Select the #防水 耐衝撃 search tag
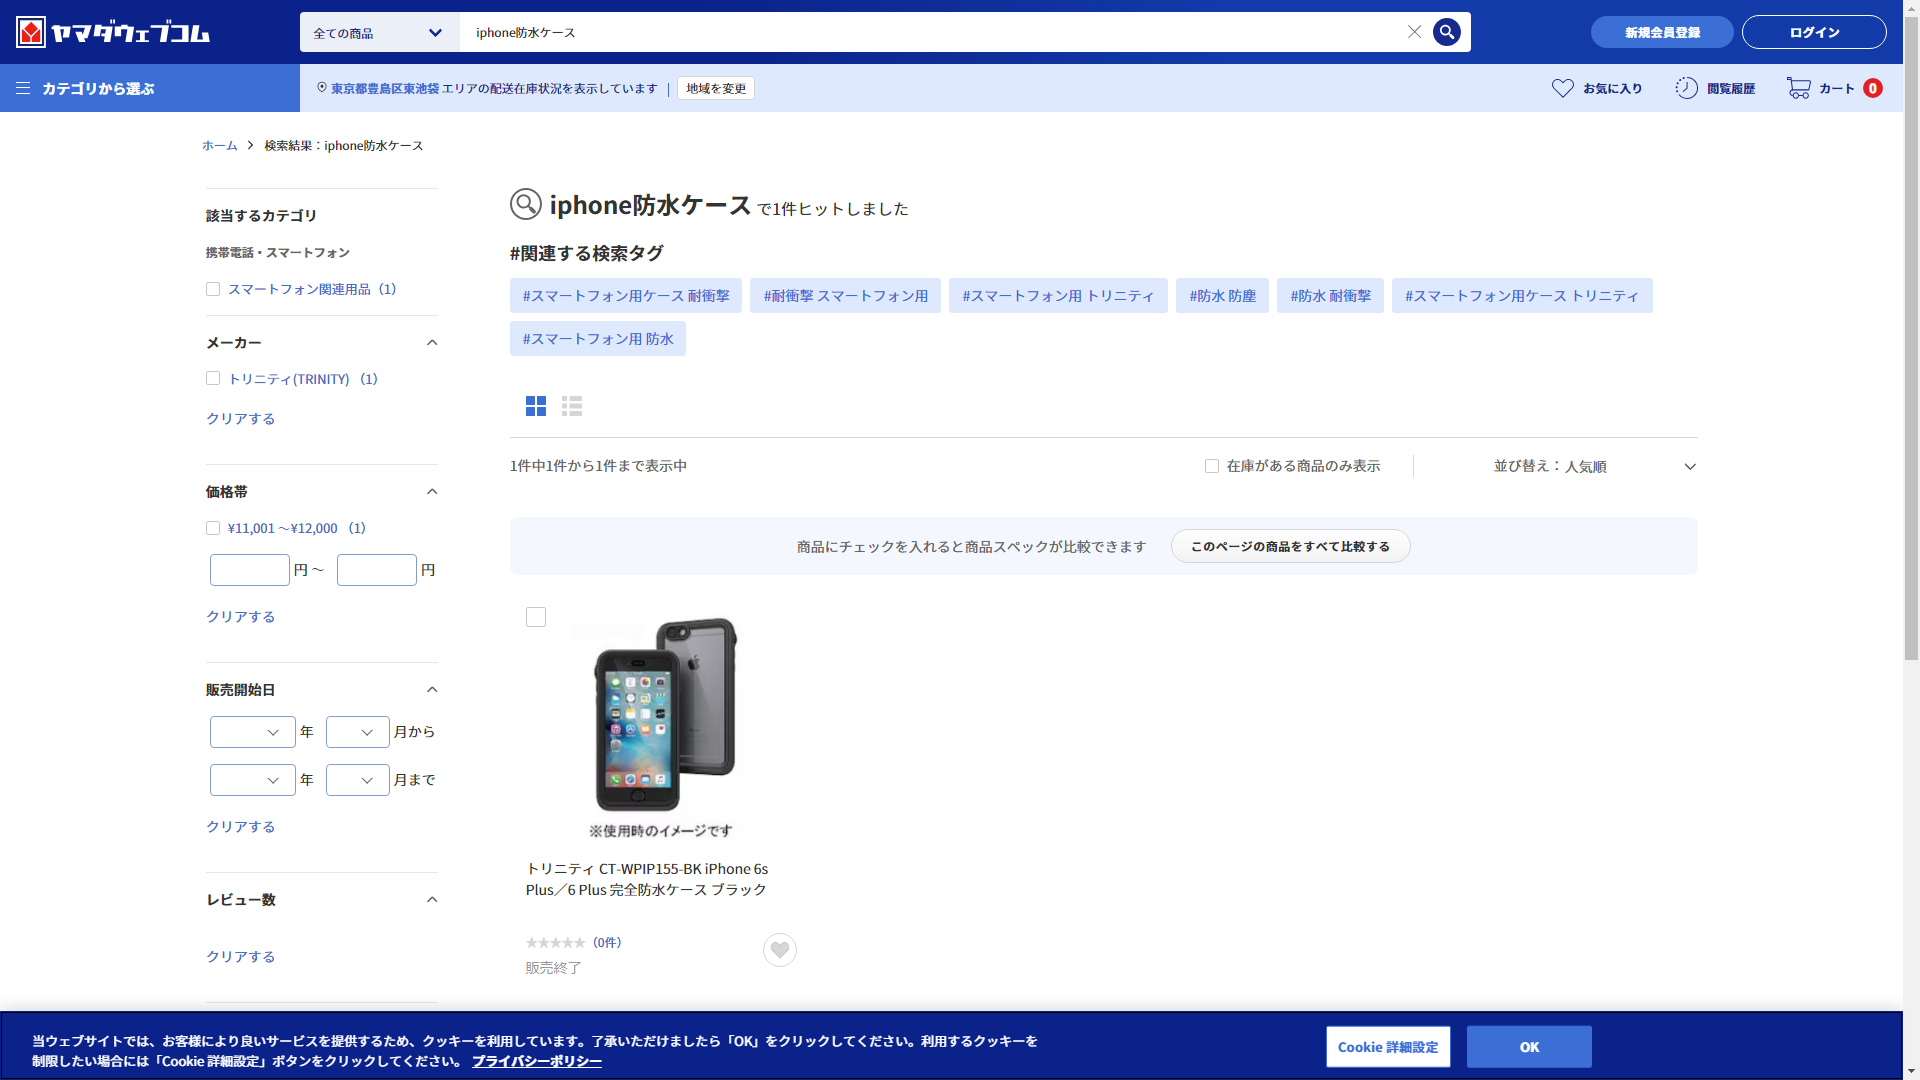This screenshot has width=1920, height=1080. (x=1330, y=296)
